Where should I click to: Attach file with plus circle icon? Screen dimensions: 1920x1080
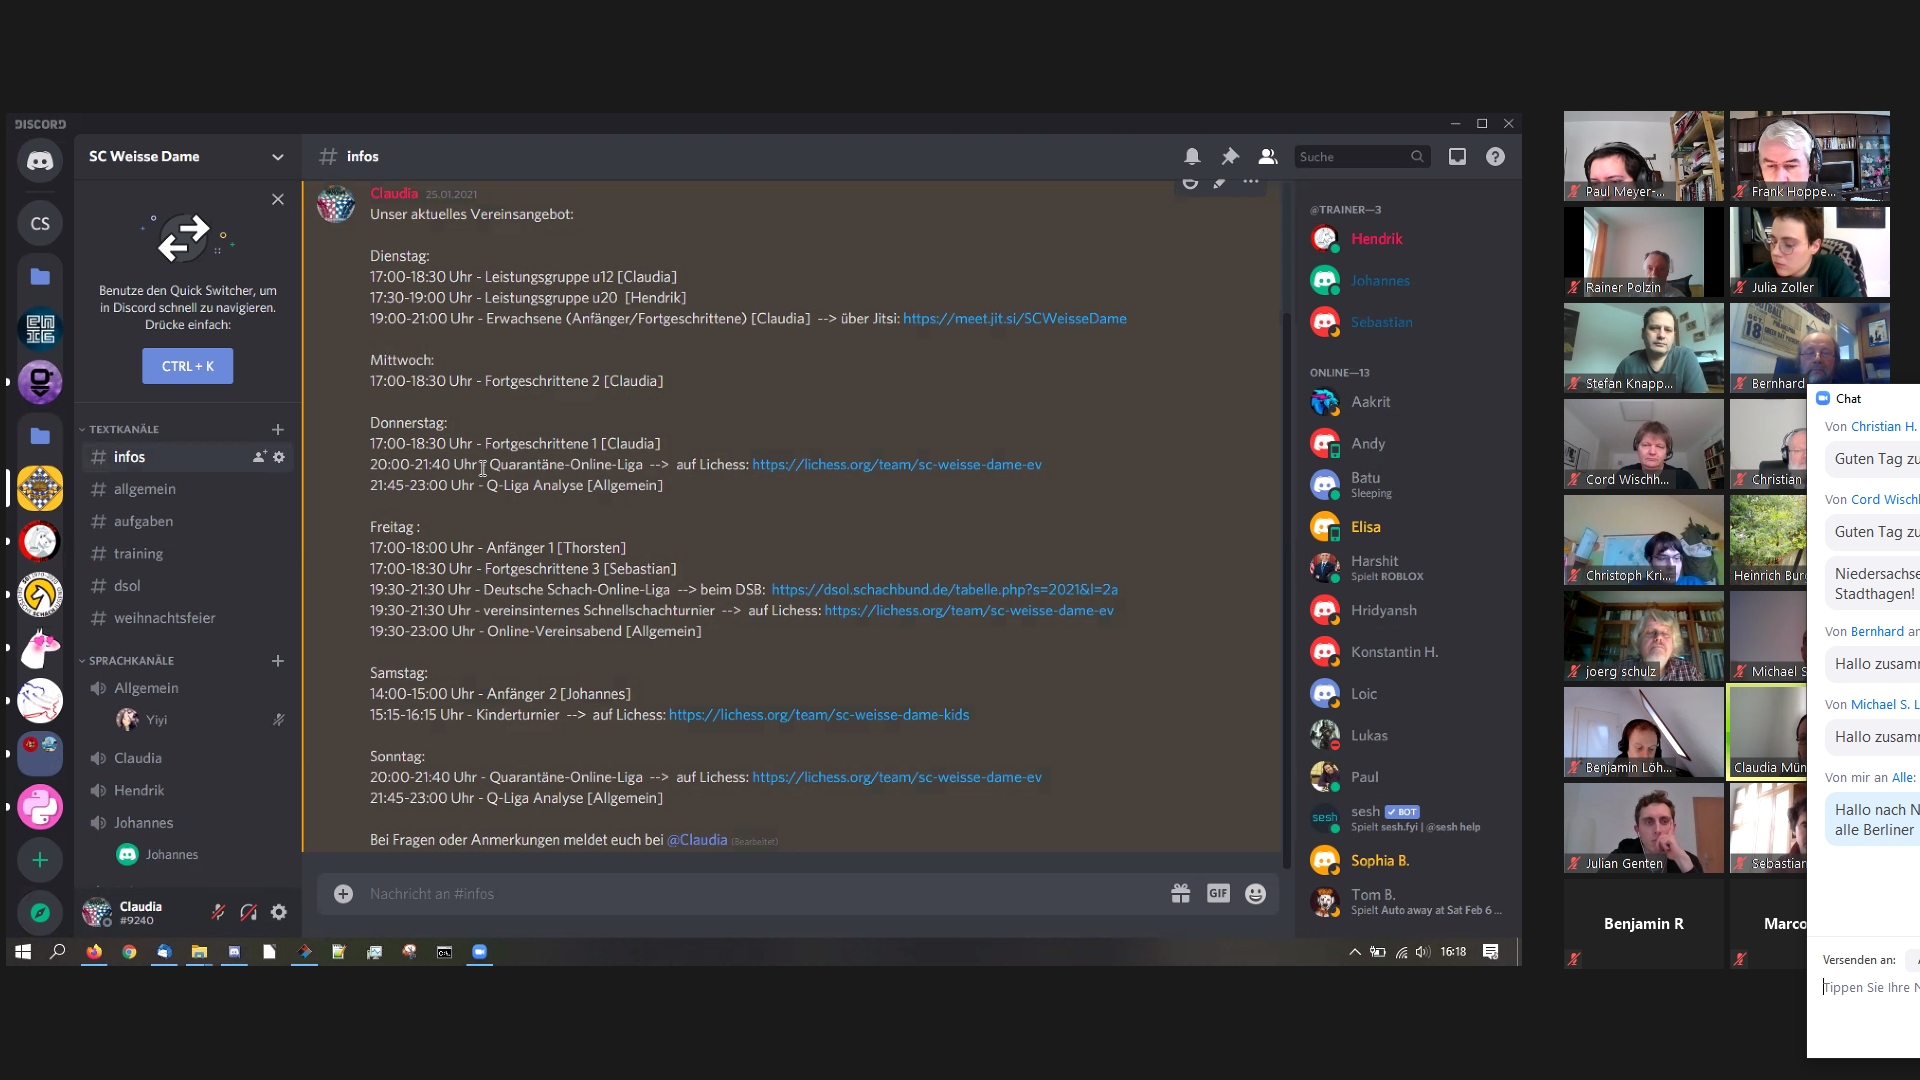(x=343, y=894)
